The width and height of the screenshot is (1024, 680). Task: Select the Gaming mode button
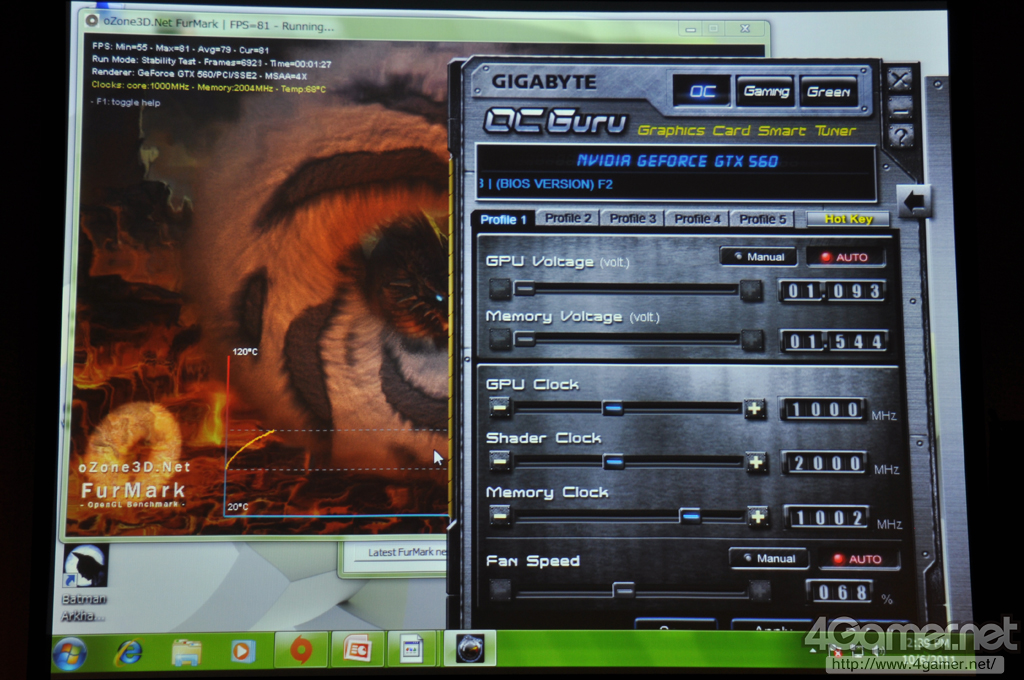coord(765,91)
